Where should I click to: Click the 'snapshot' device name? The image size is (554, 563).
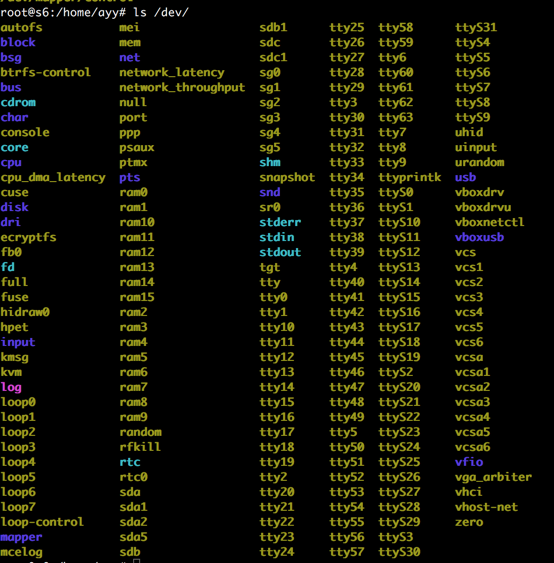click(x=287, y=178)
